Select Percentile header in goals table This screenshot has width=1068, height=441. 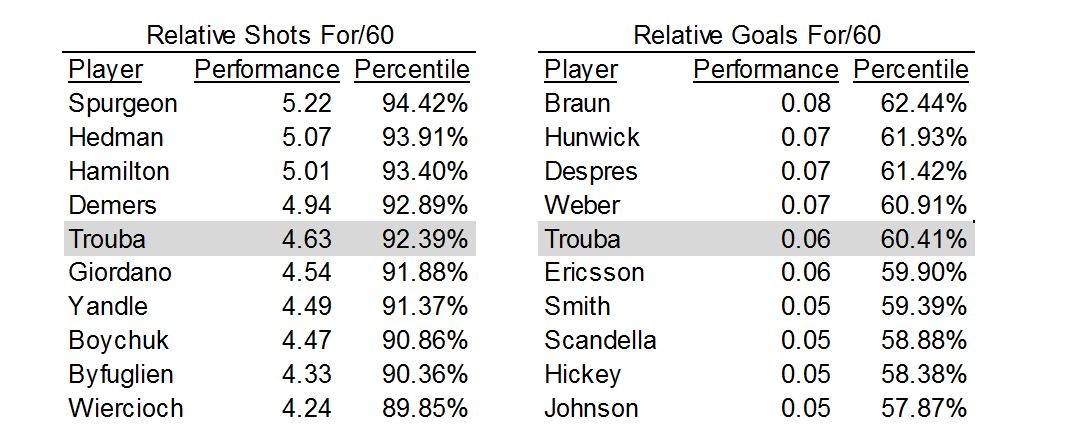[911, 70]
